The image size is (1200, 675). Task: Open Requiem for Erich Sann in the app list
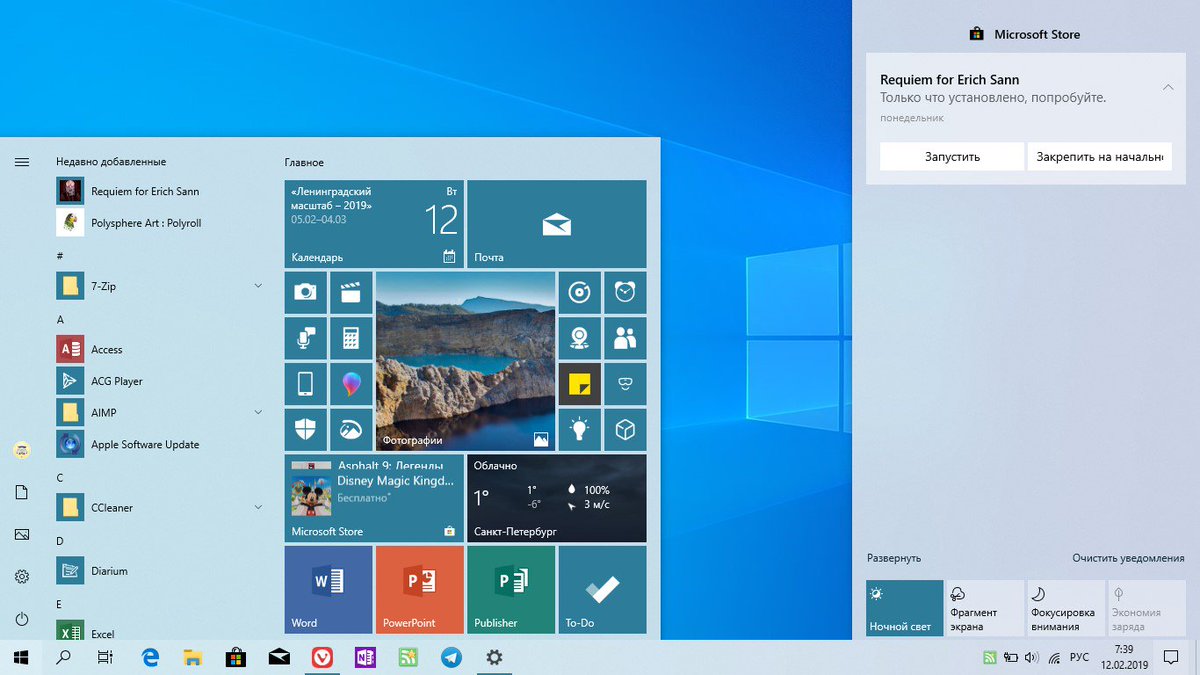pos(160,191)
